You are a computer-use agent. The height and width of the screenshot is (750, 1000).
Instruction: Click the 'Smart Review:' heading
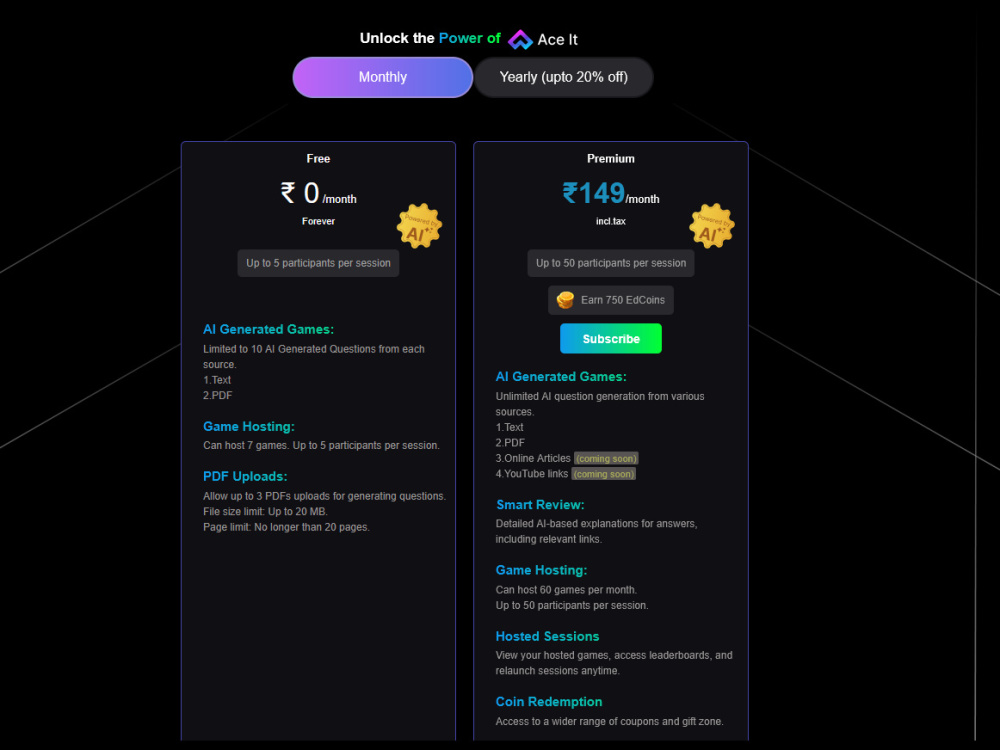click(x=540, y=504)
